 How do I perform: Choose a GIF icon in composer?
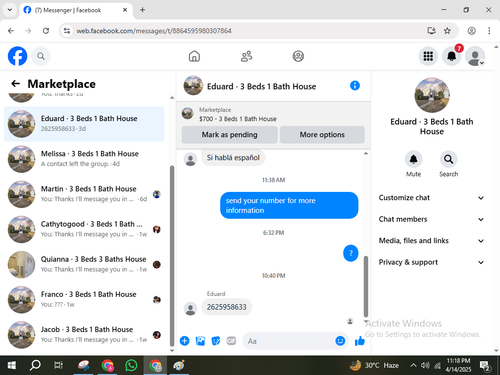231,341
